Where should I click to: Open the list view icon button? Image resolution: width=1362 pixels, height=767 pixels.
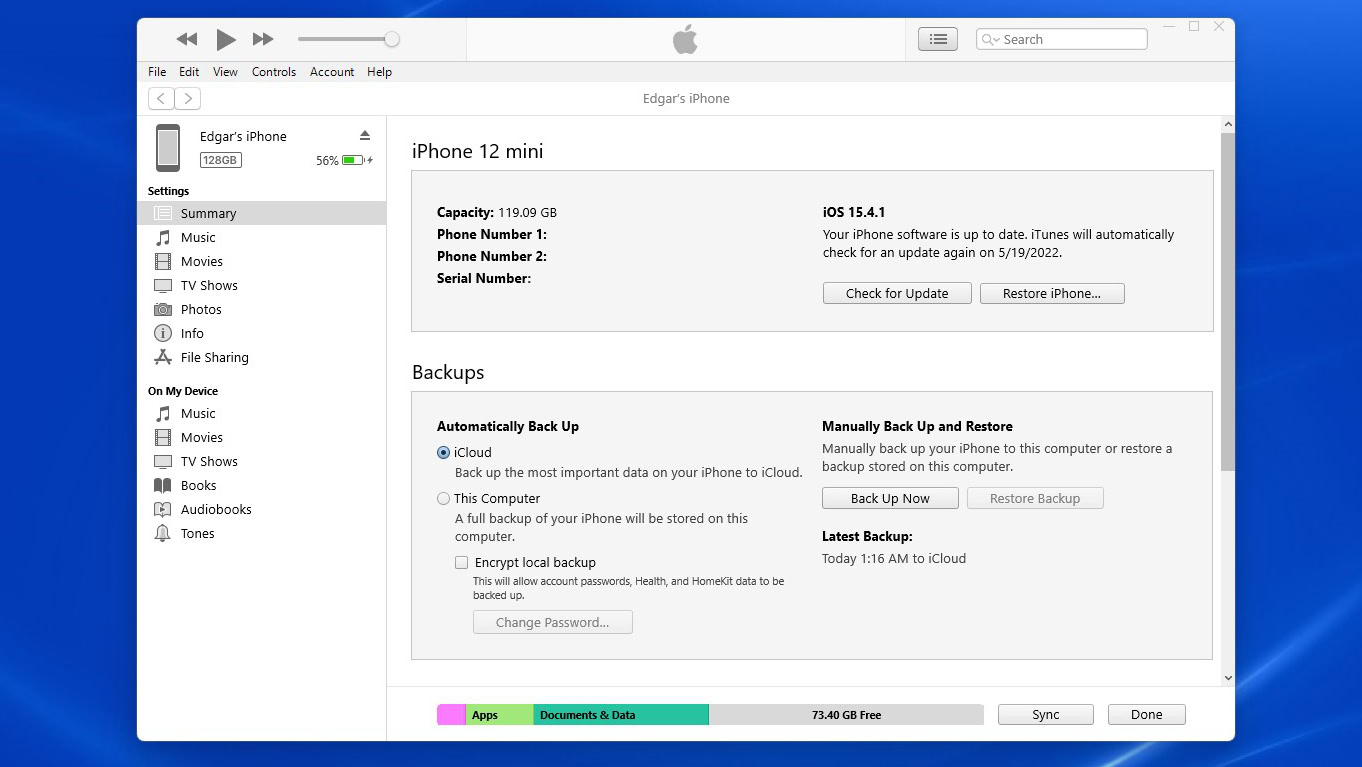click(937, 39)
